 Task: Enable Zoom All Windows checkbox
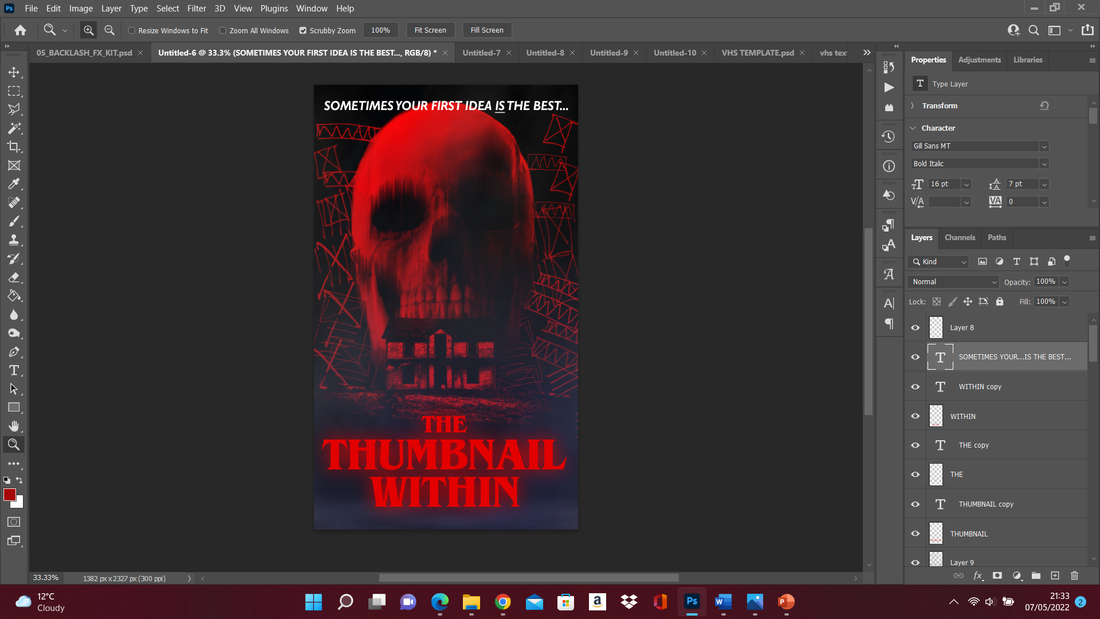pyautogui.click(x=222, y=31)
